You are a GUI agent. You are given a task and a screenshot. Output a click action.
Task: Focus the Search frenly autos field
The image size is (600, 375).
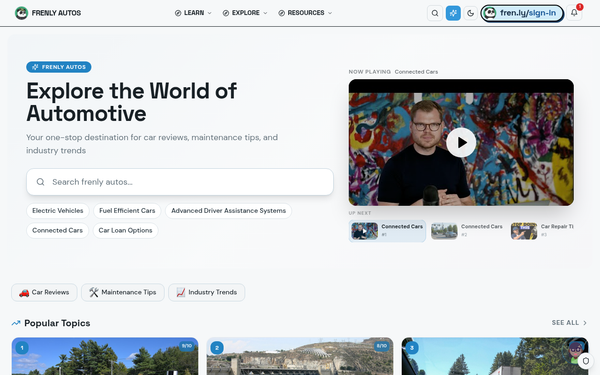(180, 182)
